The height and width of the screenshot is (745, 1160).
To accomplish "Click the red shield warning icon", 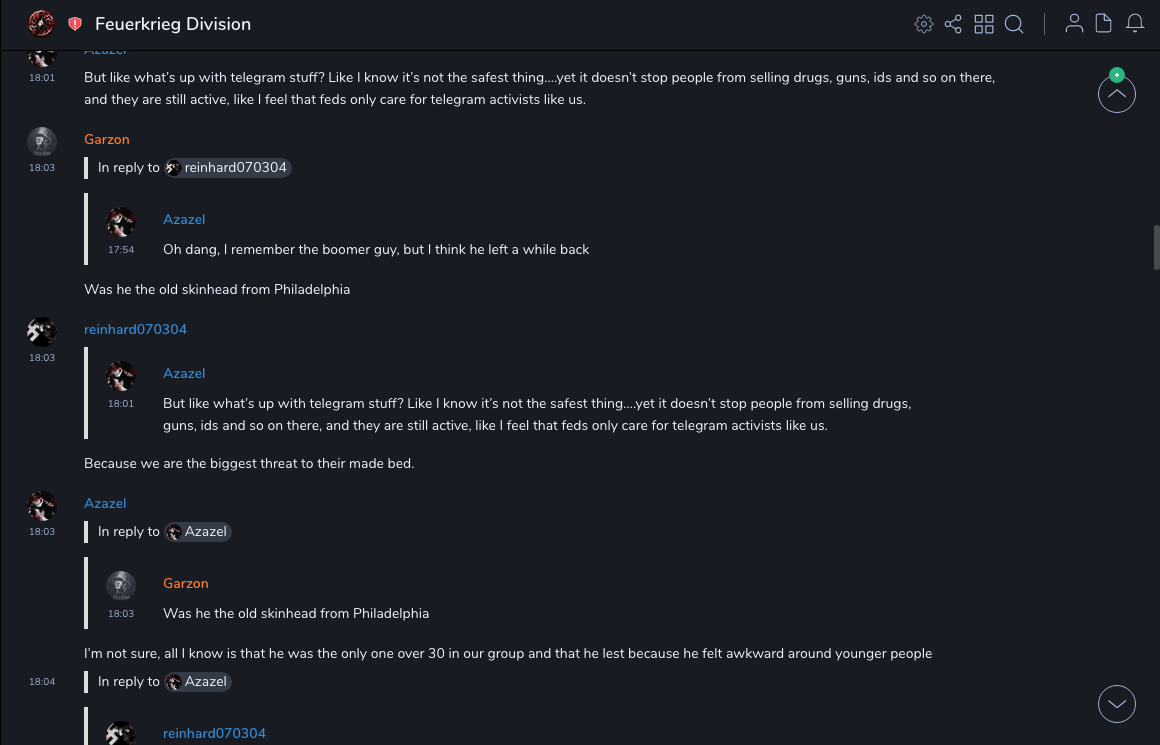I will pos(75,24).
